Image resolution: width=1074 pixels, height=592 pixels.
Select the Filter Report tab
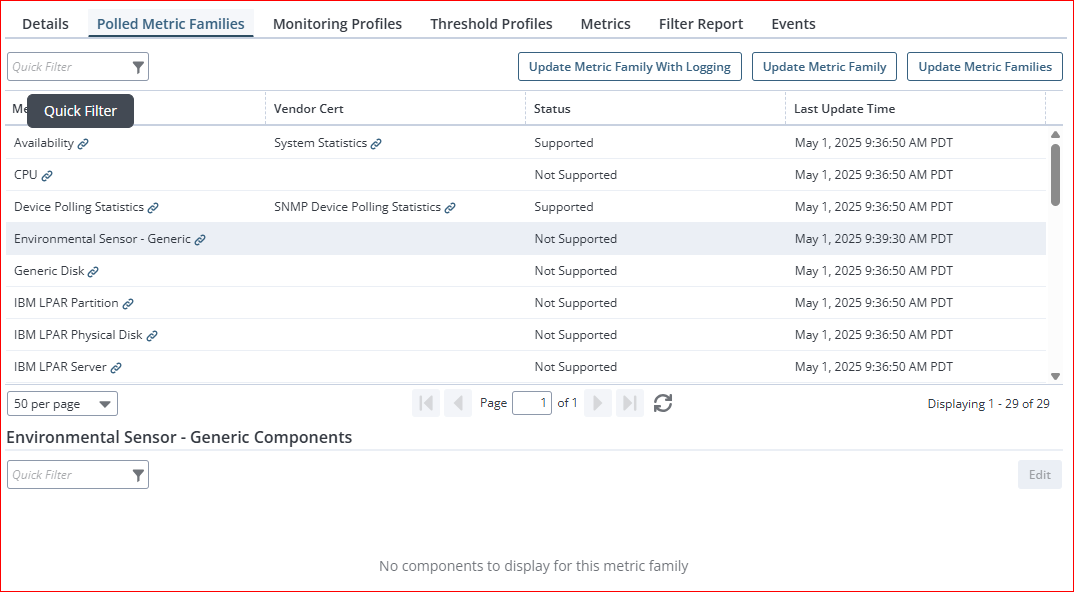click(x=700, y=24)
